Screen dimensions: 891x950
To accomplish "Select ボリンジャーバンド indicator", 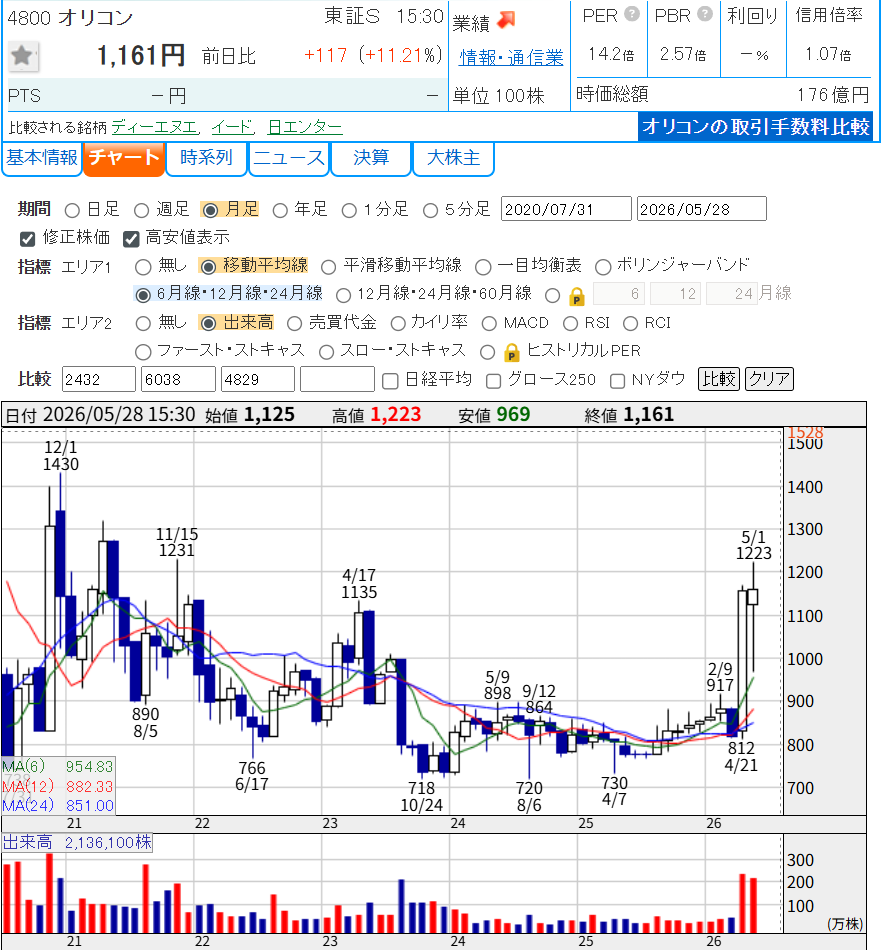I will pos(603,267).
